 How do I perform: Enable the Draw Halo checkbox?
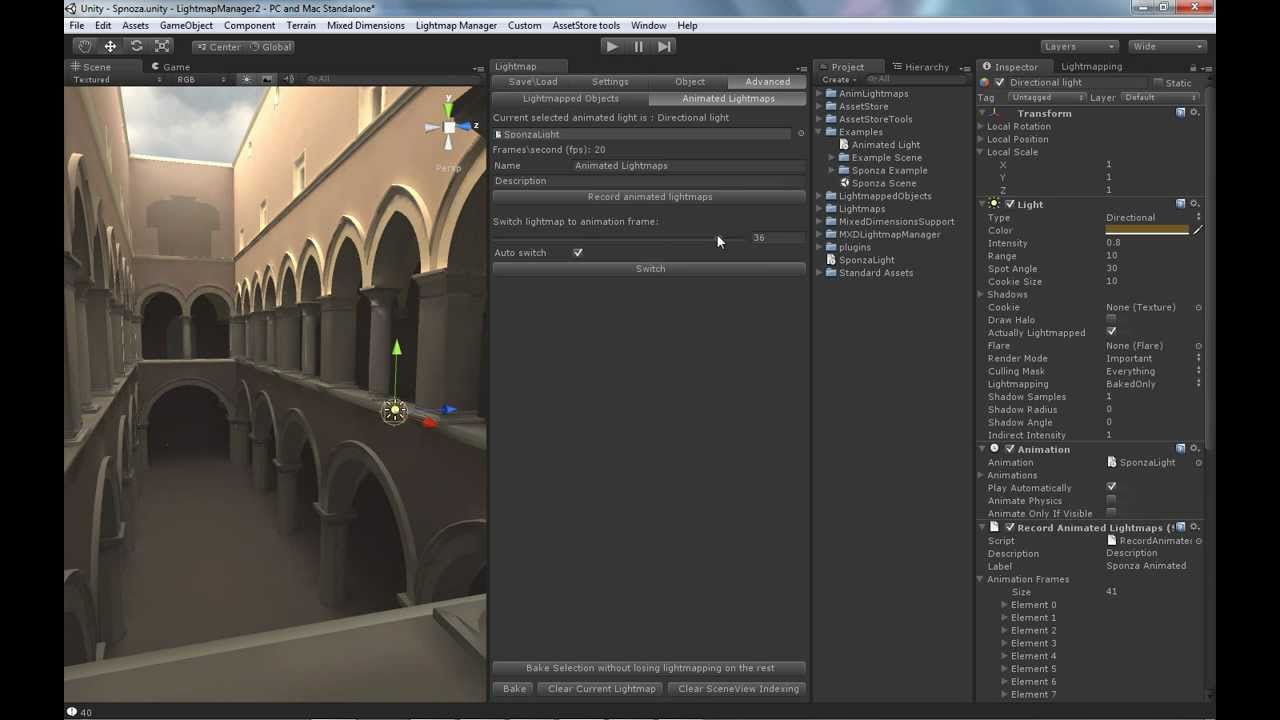[x=1111, y=320]
